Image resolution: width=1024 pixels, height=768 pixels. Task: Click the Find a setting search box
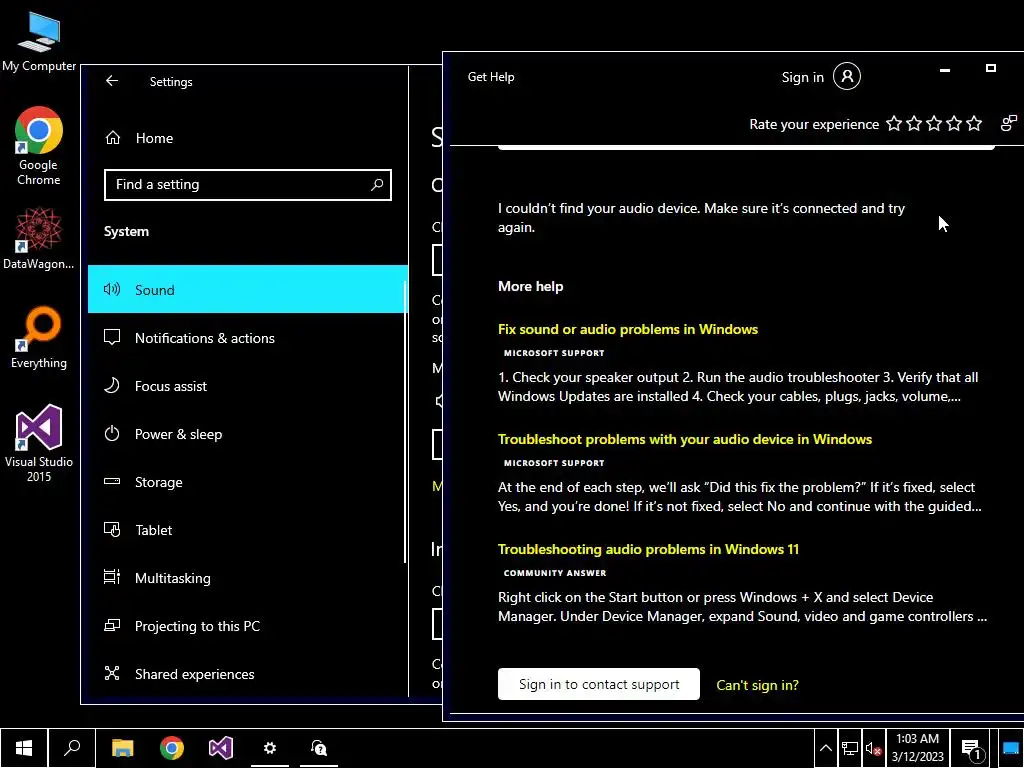click(248, 185)
